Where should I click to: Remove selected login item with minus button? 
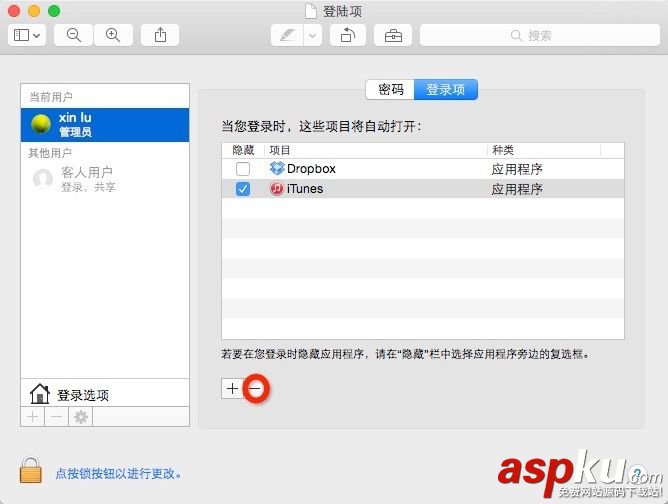click(255, 389)
